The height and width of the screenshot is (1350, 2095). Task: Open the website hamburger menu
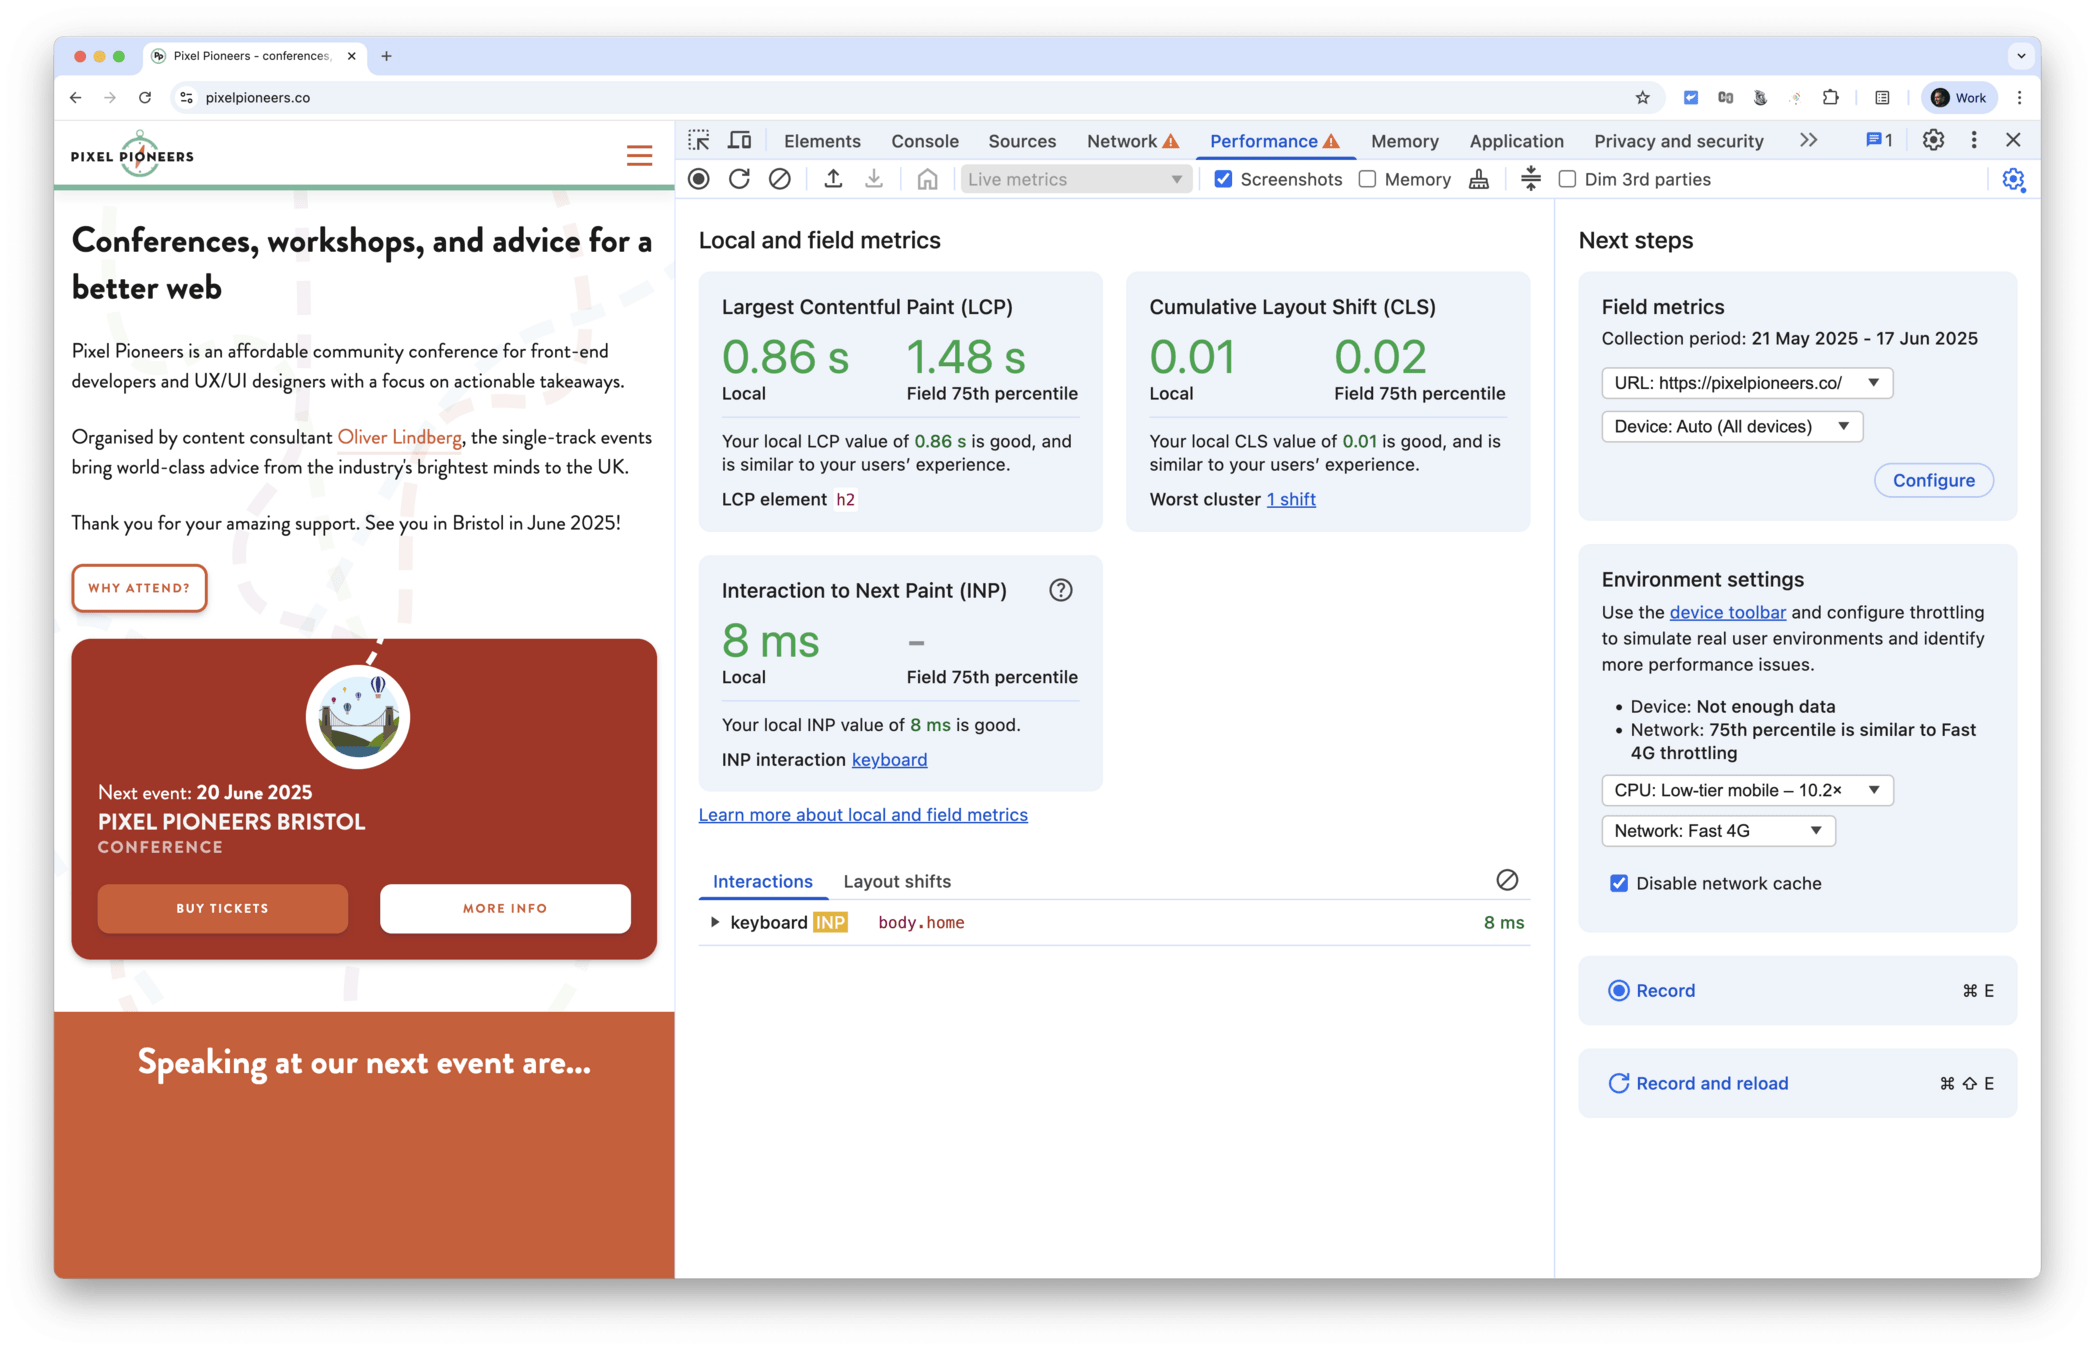(639, 156)
